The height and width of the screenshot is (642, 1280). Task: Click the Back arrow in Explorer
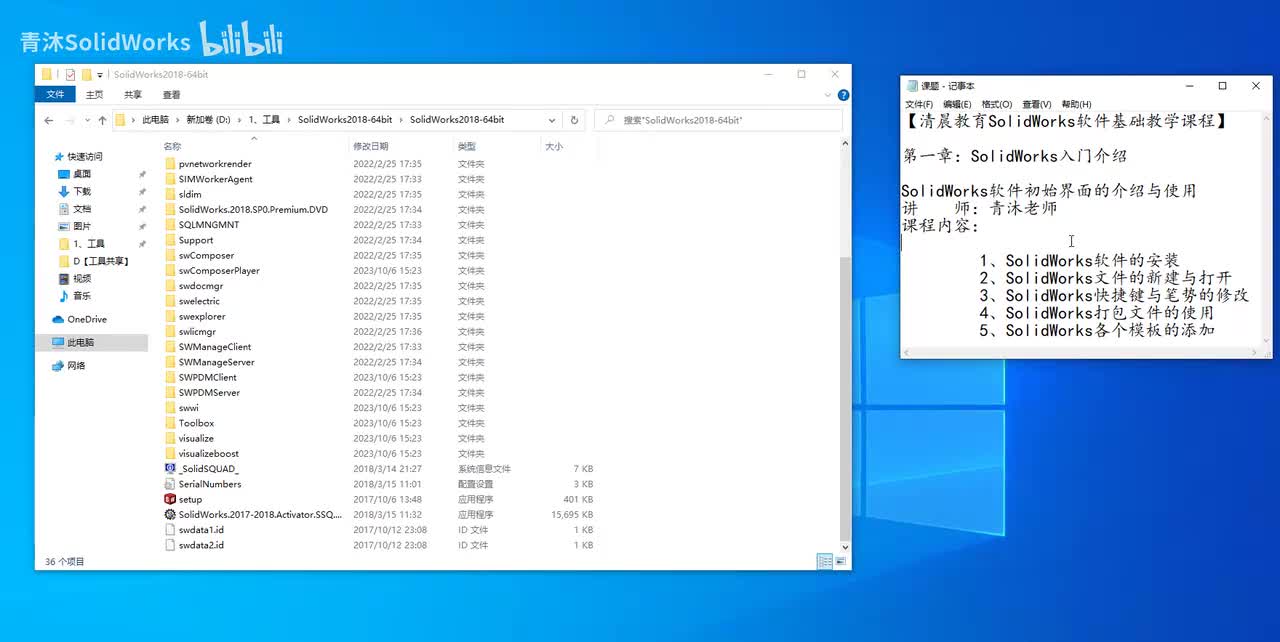pyautogui.click(x=49, y=120)
